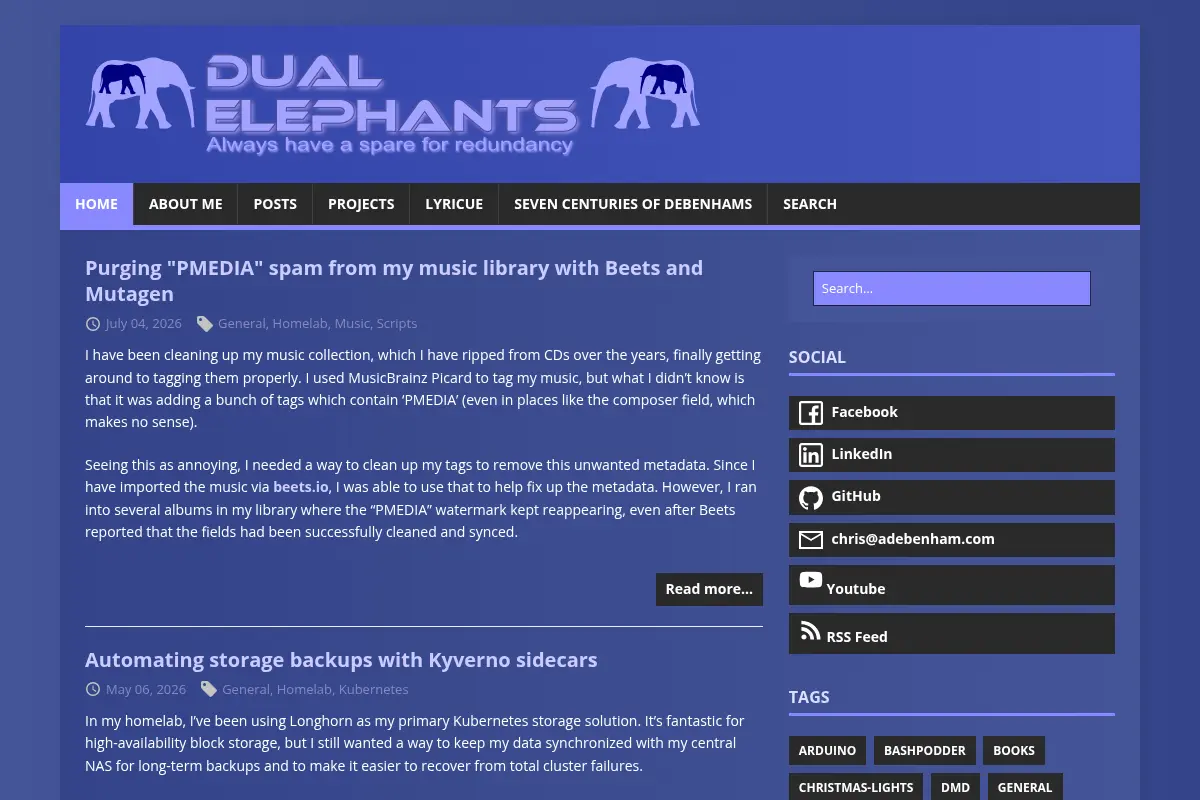Click the Dual Elephants site title
This screenshot has height=800, width=1200.
tap(392, 94)
